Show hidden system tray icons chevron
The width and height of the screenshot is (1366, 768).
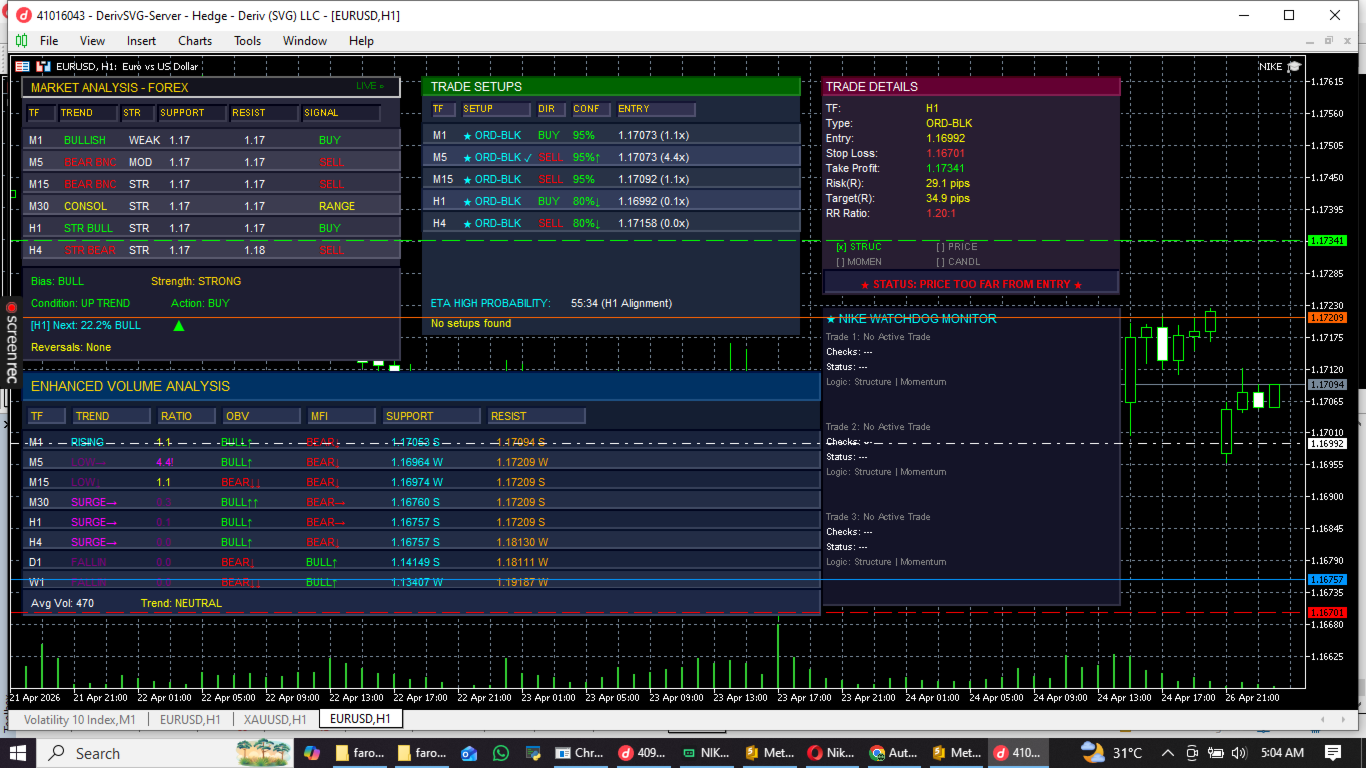tap(1167, 753)
